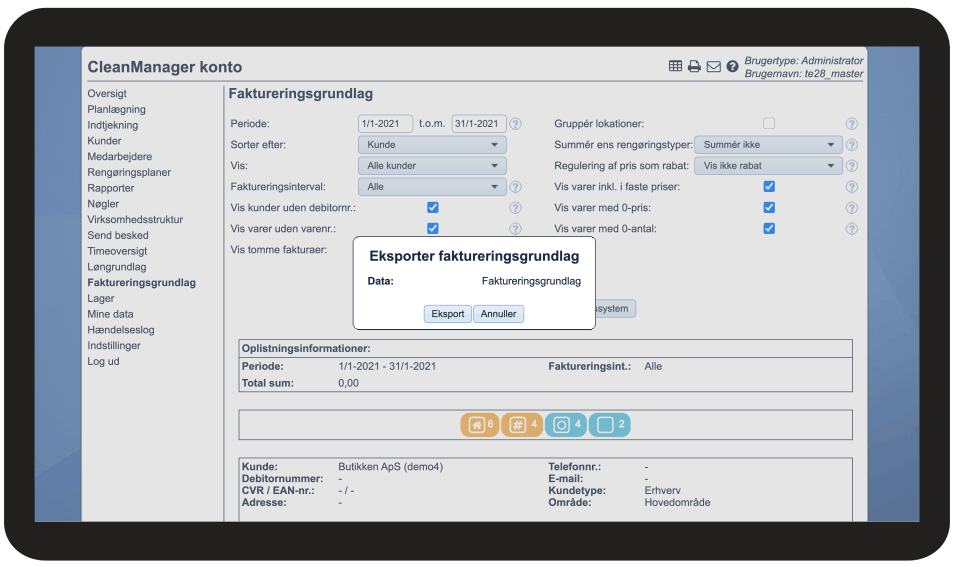
Task: Open the Vis dropdown showing Alle kunder
Action: [432, 165]
